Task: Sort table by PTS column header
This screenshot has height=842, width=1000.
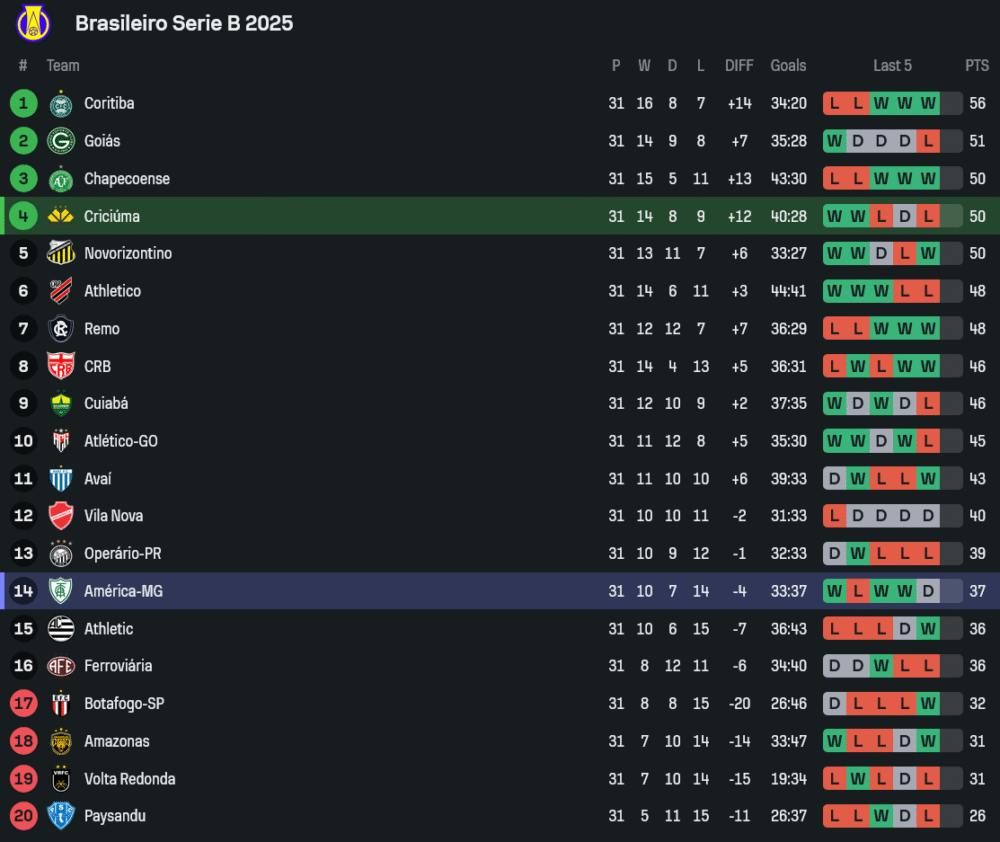Action: pos(977,66)
